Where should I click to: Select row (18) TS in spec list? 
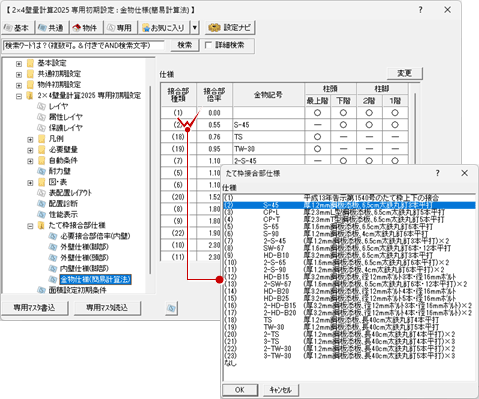349,320
